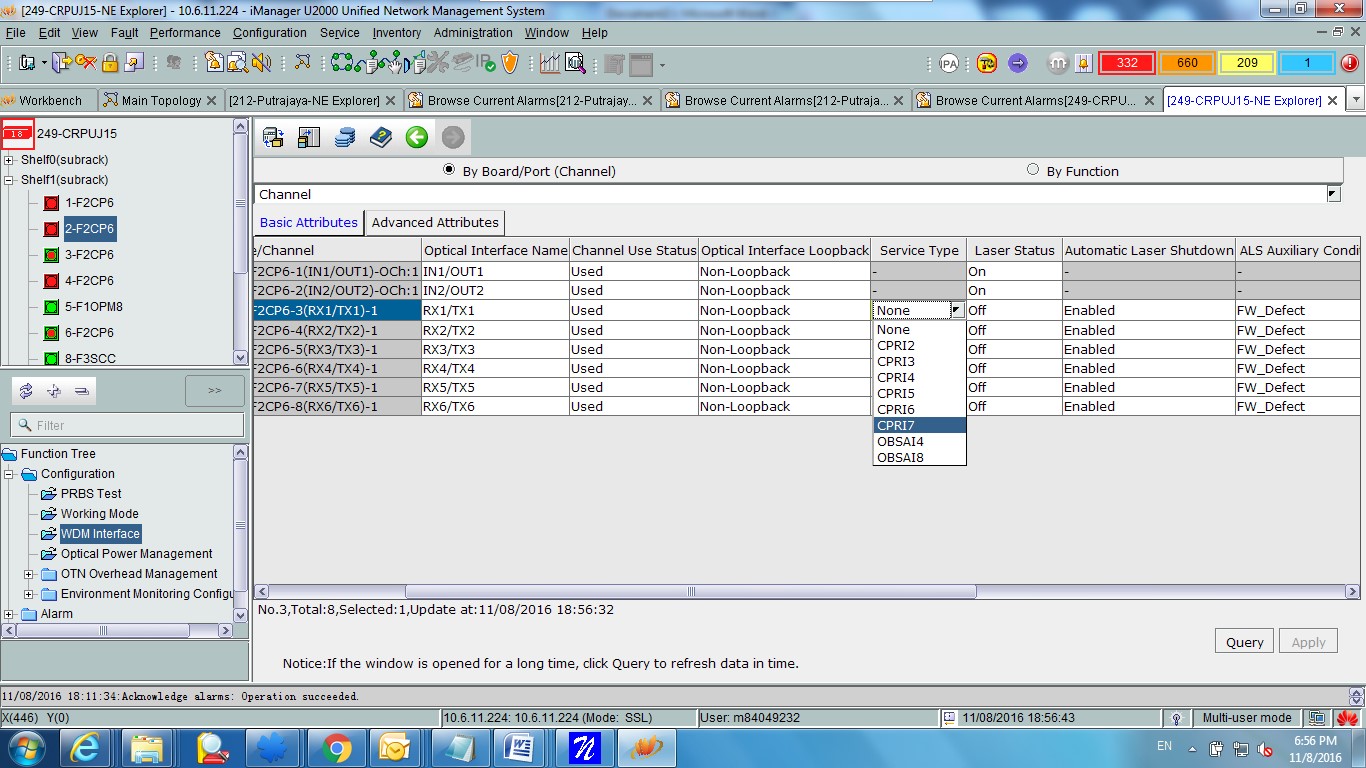
Task: Open Internet Explorer from the taskbar
Action: 86,748
